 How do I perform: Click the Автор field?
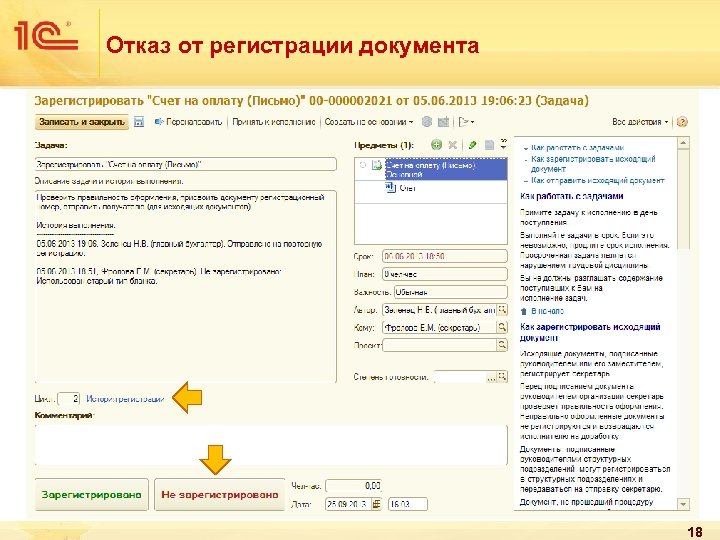439,310
